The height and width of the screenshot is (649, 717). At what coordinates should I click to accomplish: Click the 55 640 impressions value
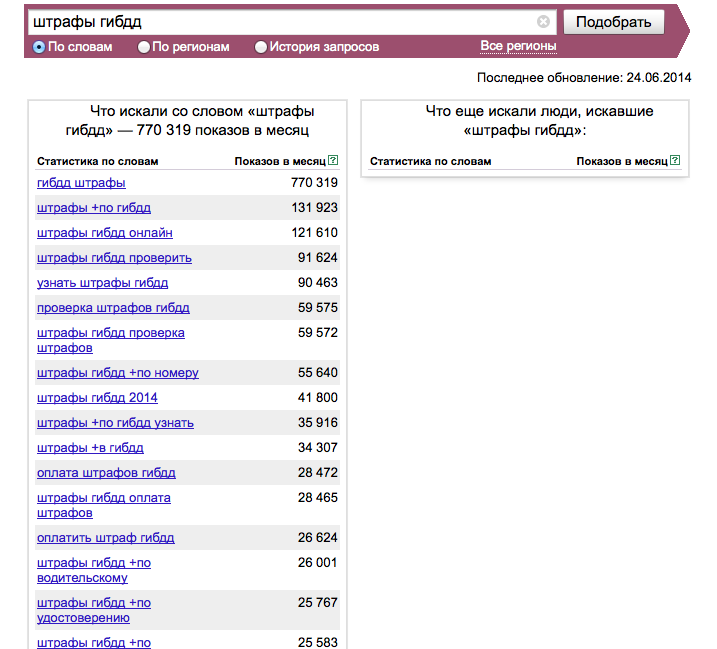pyautogui.click(x=317, y=372)
